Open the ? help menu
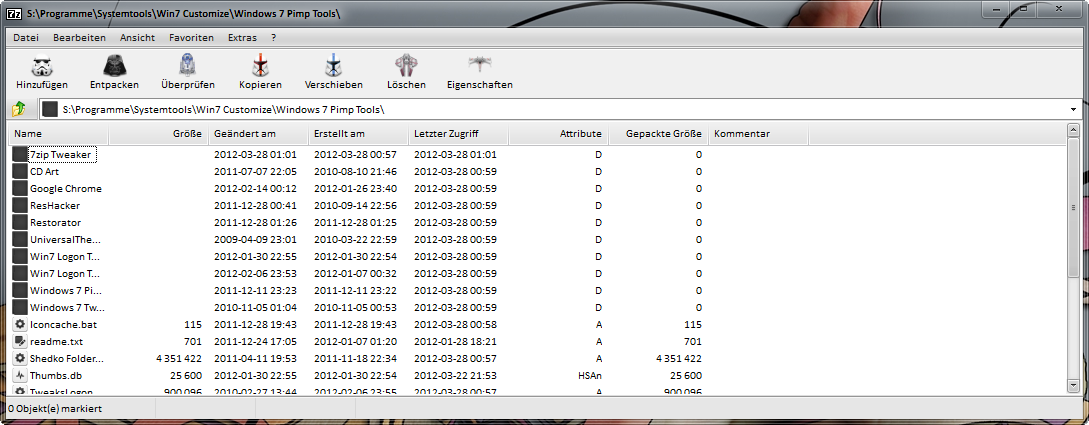This screenshot has width=1089, height=425. pos(274,38)
